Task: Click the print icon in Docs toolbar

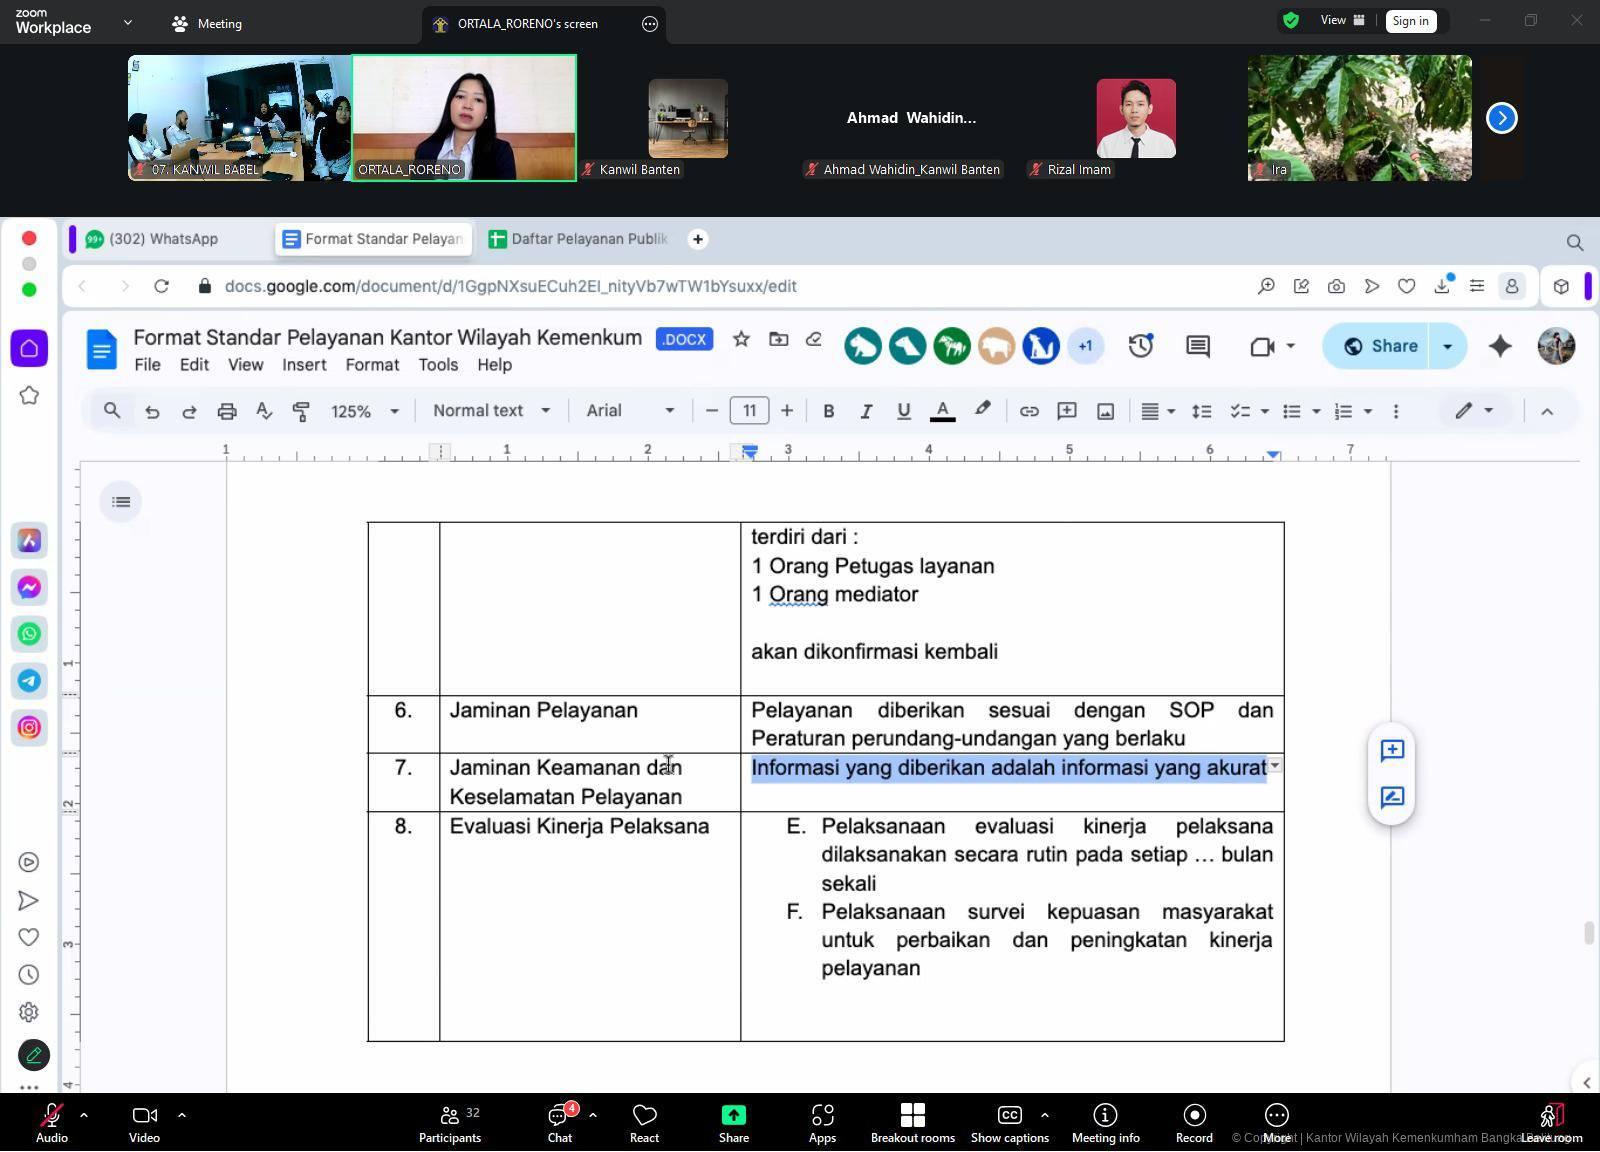Action: tap(227, 411)
